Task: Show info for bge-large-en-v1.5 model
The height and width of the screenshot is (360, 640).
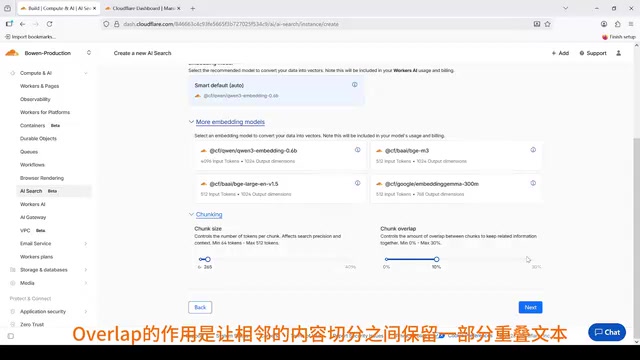Action: click(358, 183)
